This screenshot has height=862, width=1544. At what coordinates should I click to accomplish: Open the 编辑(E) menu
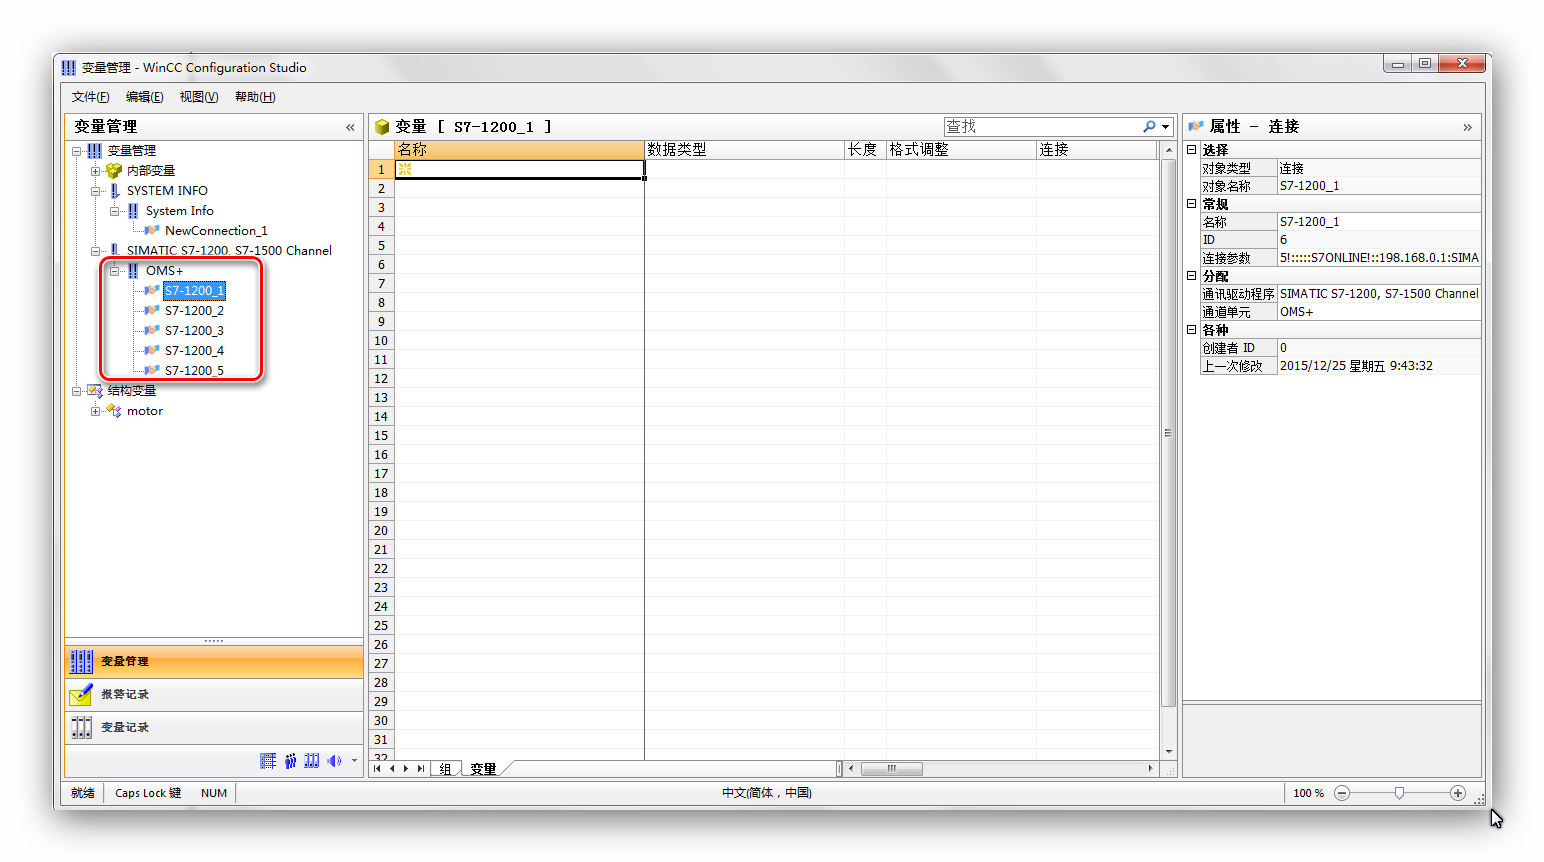pyautogui.click(x=145, y=97)
